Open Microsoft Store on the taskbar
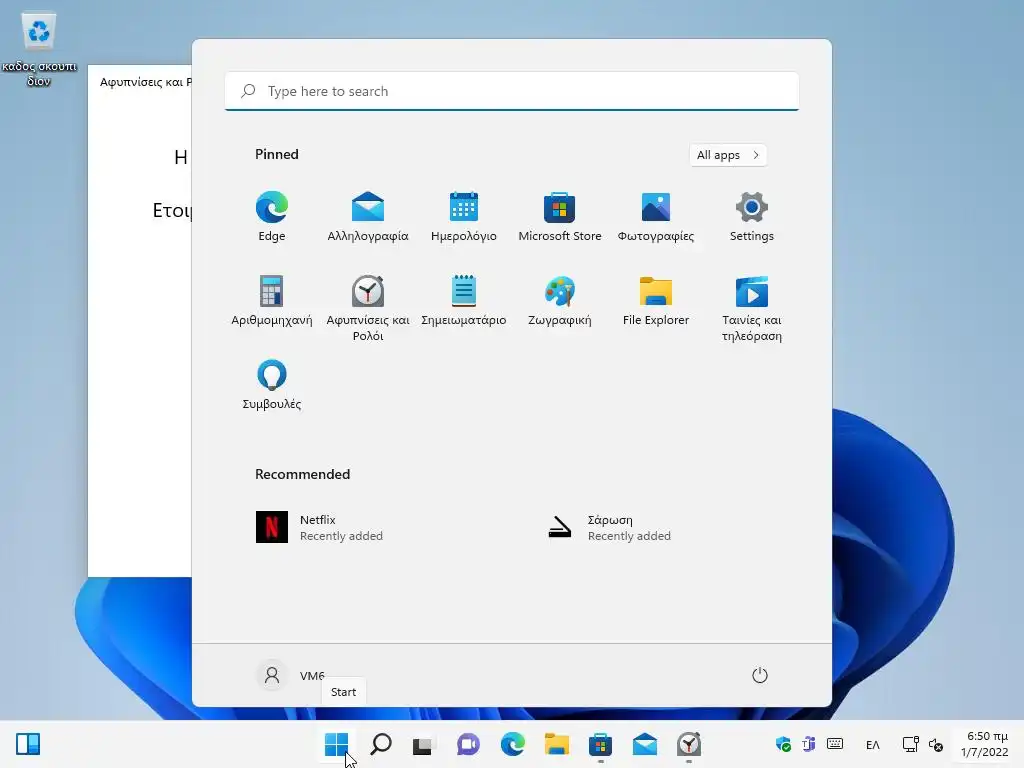 [600, 744]
